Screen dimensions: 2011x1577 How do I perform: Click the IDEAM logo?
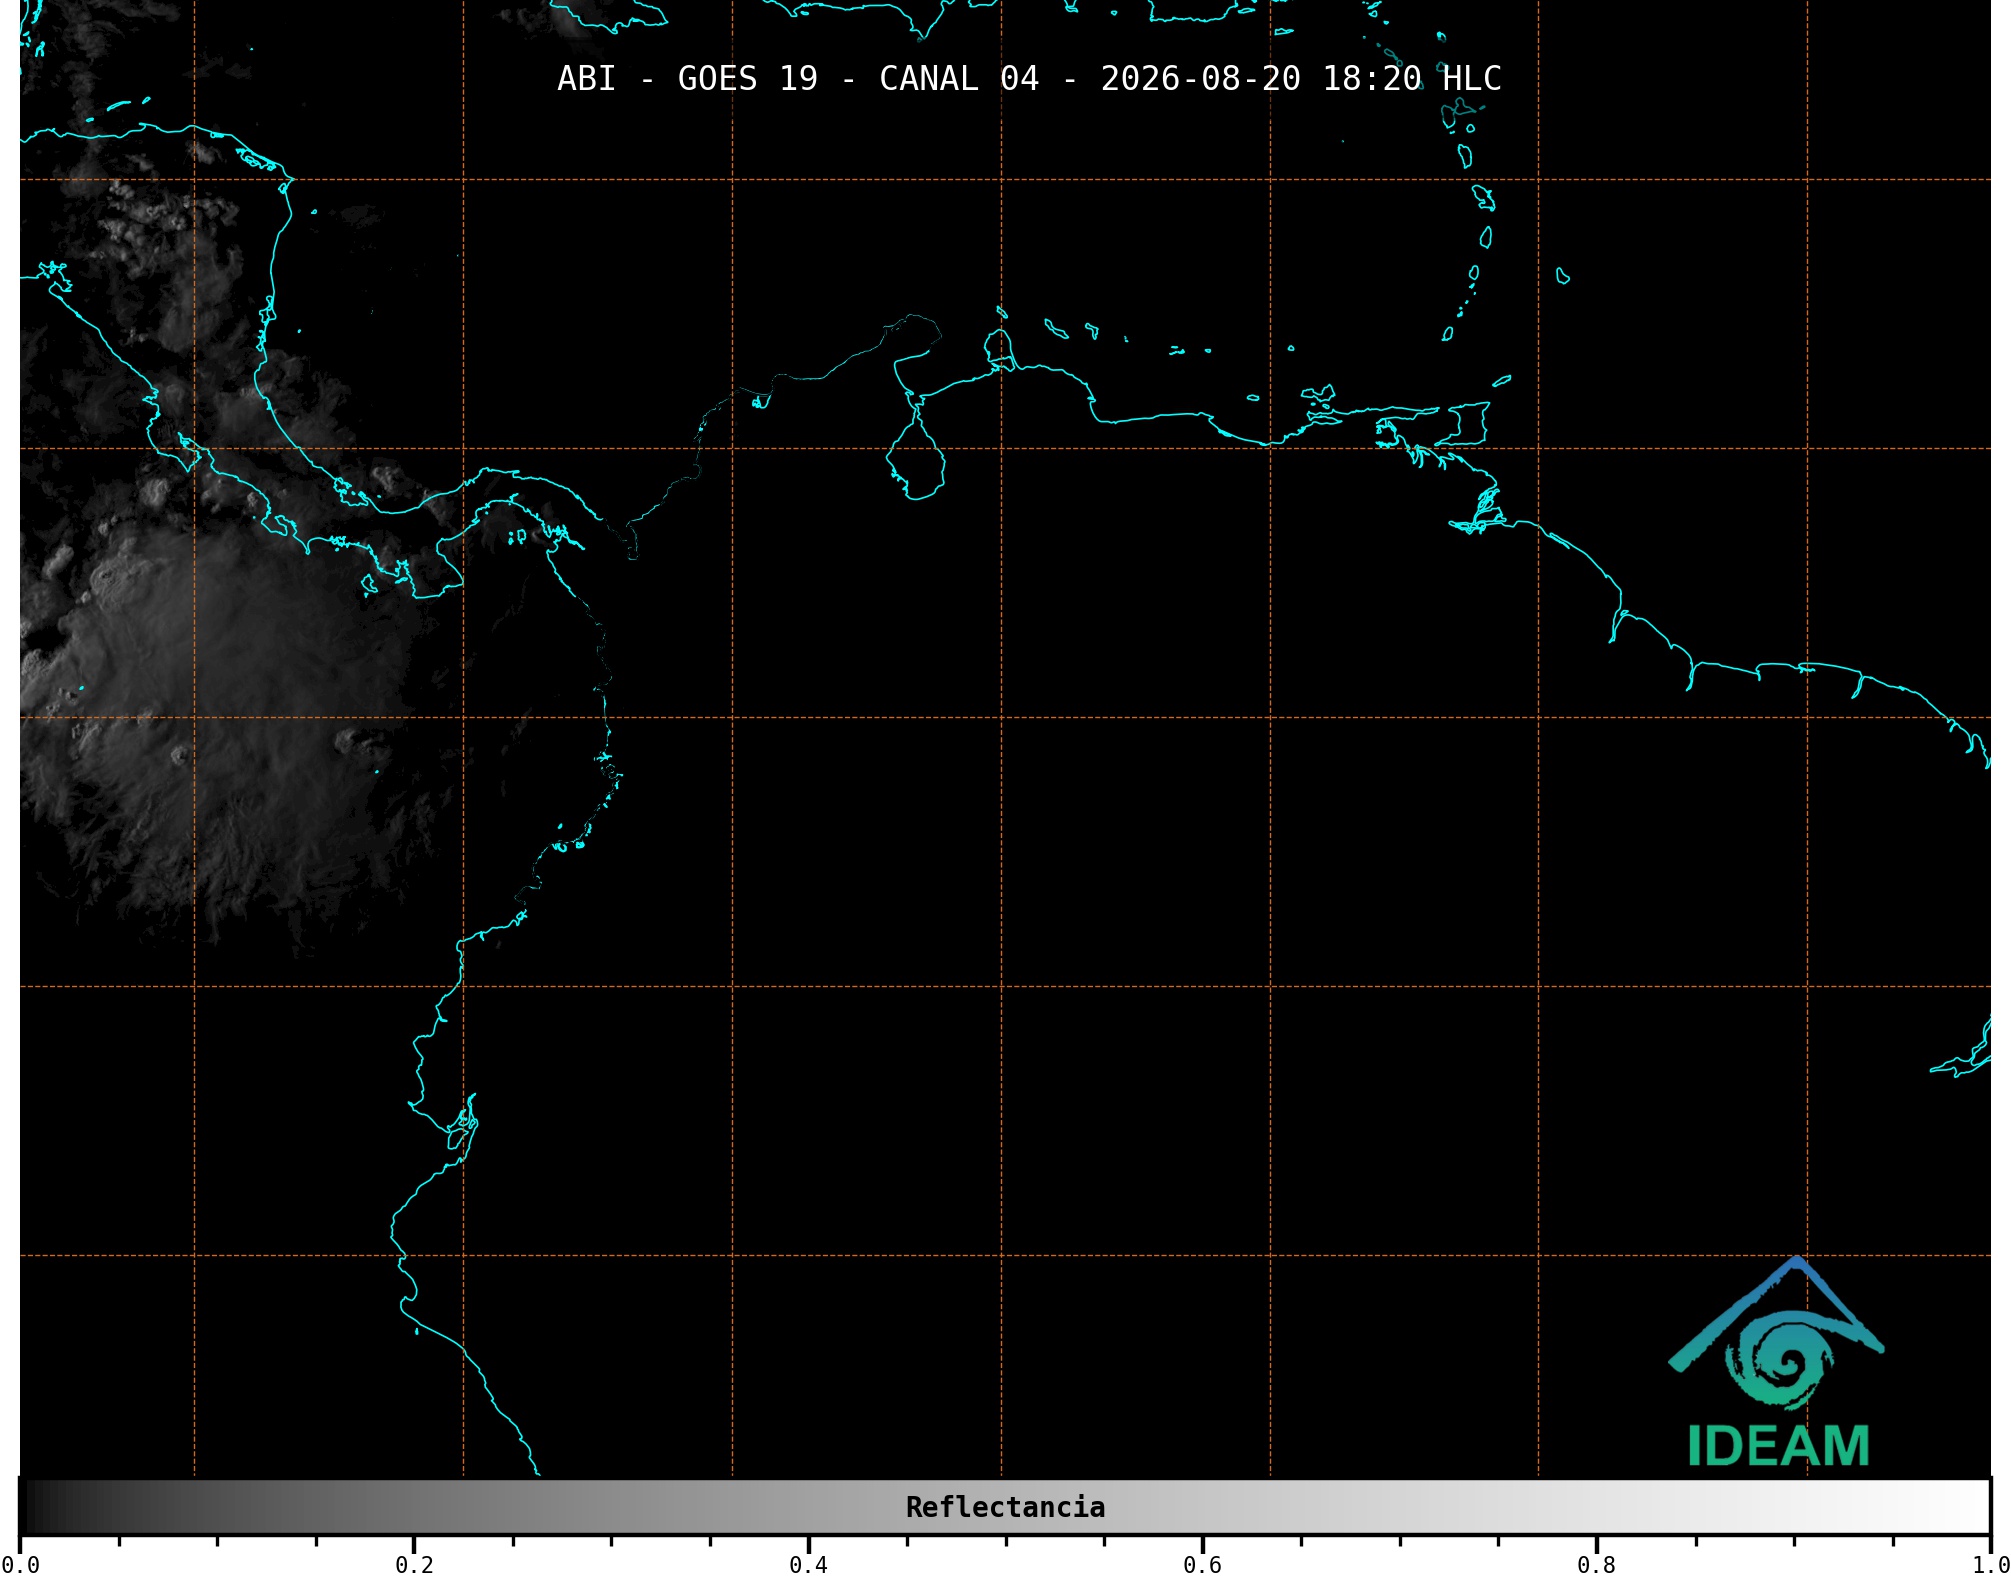click(x=1777, y=1362)
